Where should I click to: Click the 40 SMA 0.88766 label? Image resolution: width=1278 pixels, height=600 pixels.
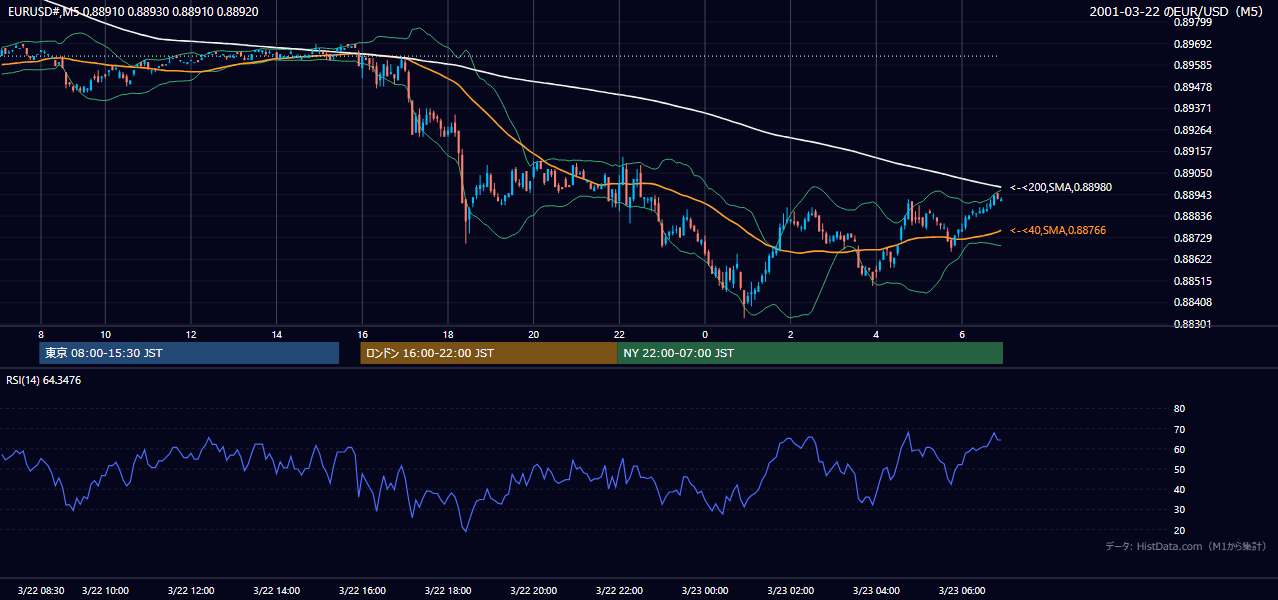tap(1058, 230)
